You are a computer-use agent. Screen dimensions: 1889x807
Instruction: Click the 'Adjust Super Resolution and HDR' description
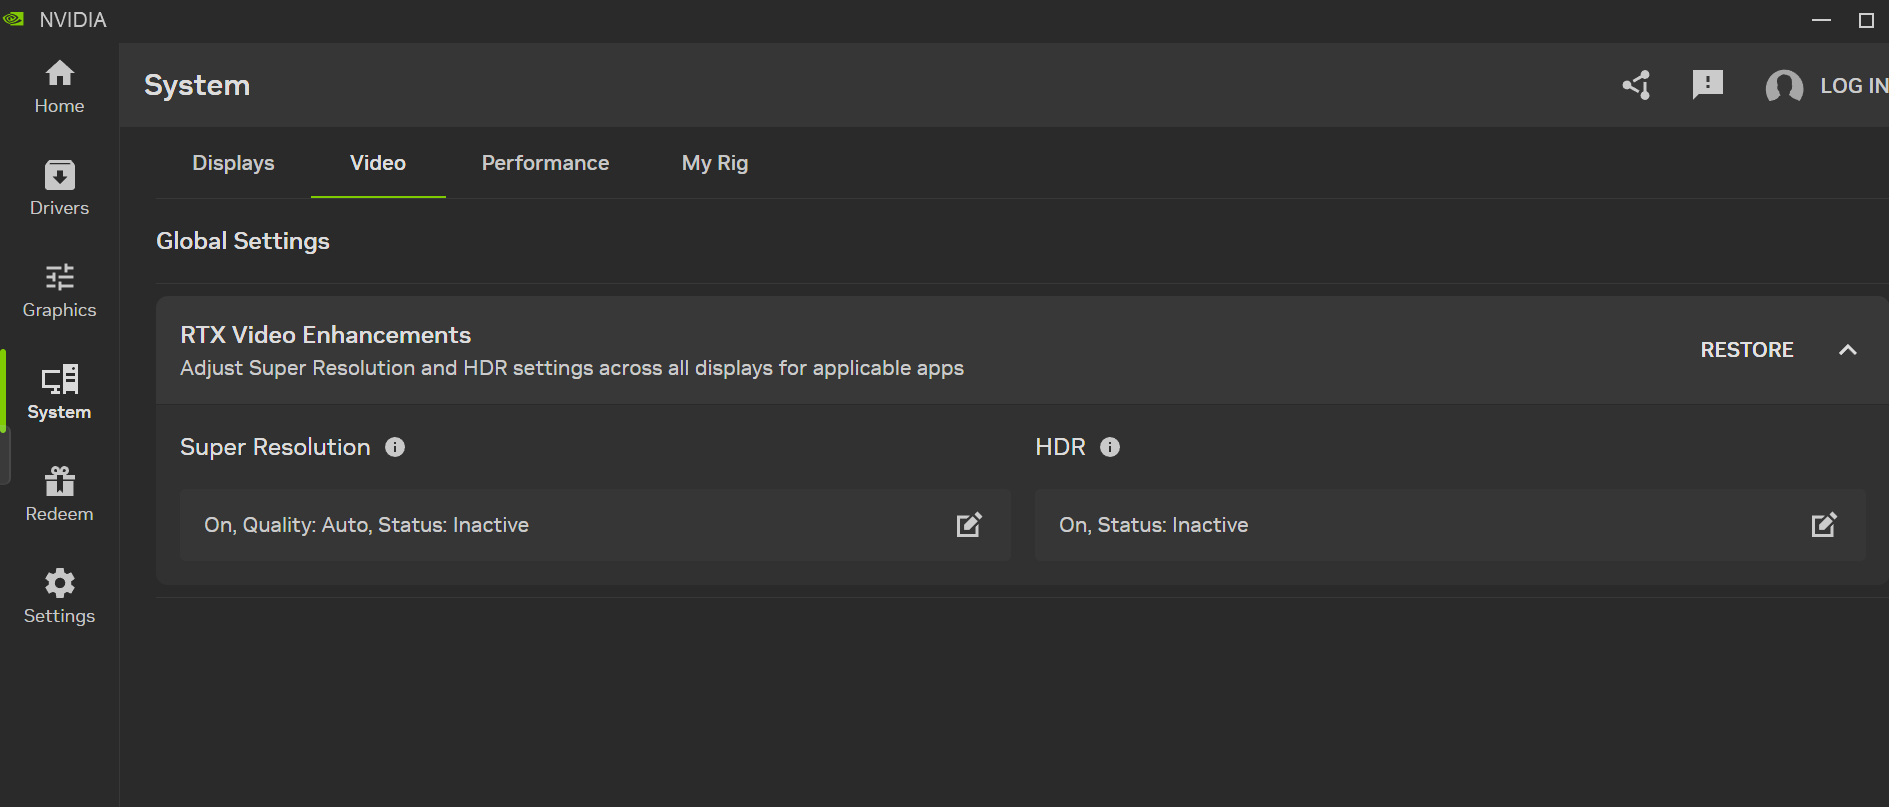coord(572,368)
